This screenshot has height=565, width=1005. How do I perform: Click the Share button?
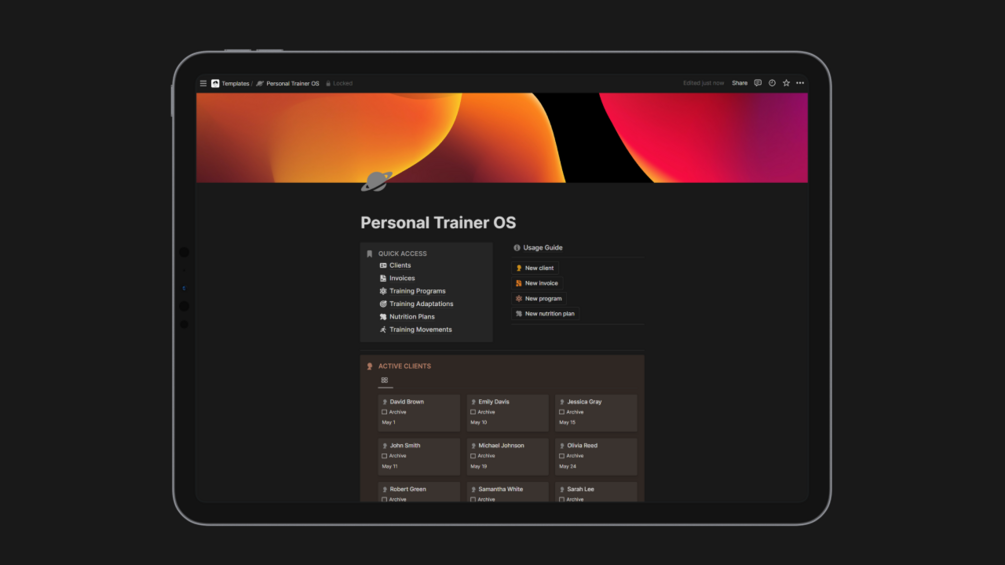tap(740, 83)
